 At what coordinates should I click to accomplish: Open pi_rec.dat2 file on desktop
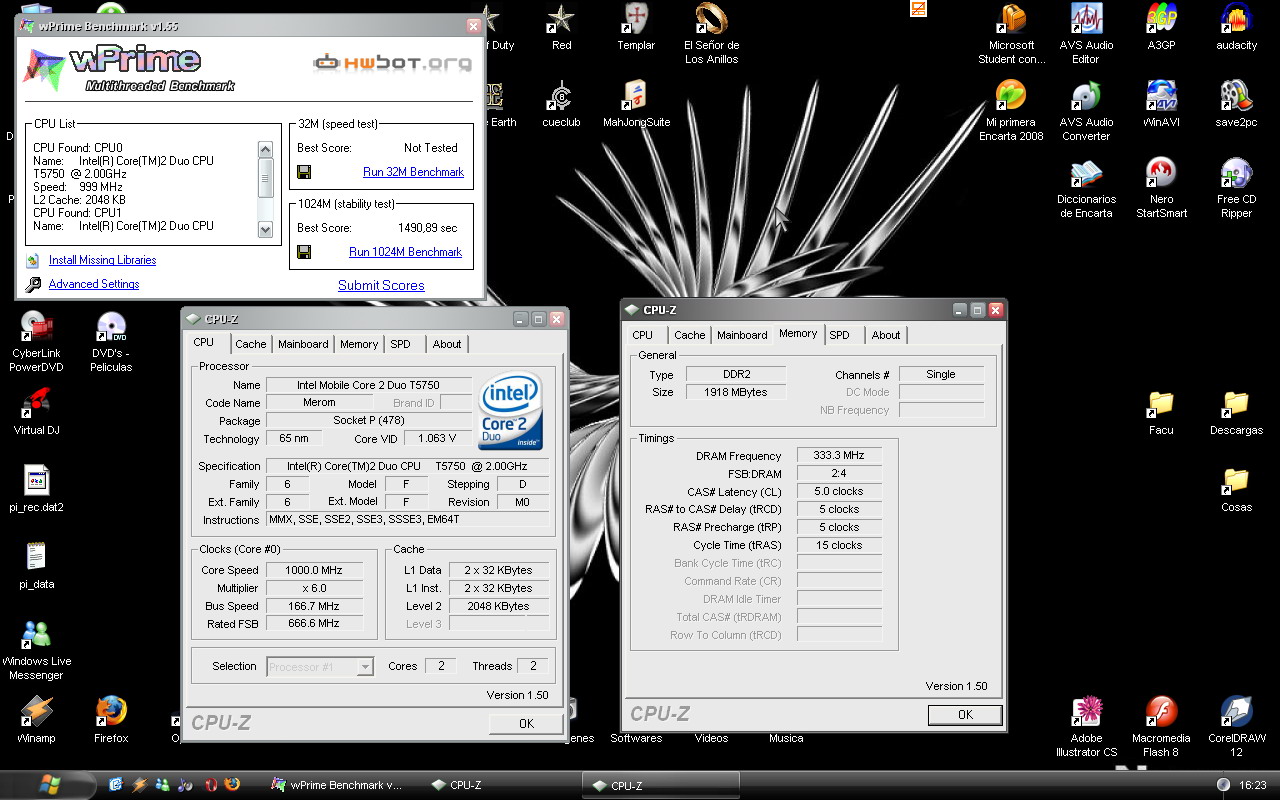click(x=37, y=489)
